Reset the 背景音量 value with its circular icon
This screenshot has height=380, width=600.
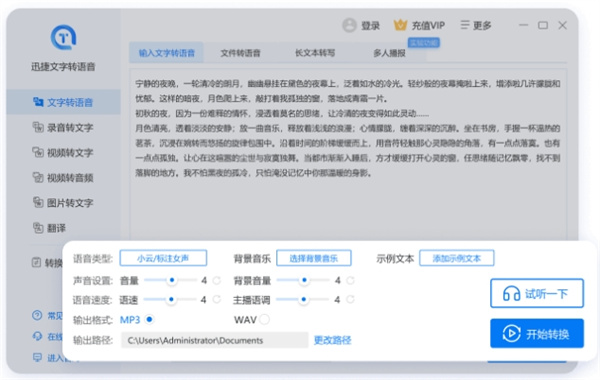click(350, 280)
